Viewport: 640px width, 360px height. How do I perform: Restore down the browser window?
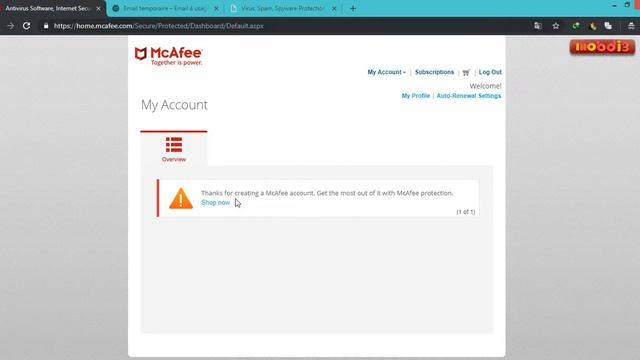coord(627,5)
